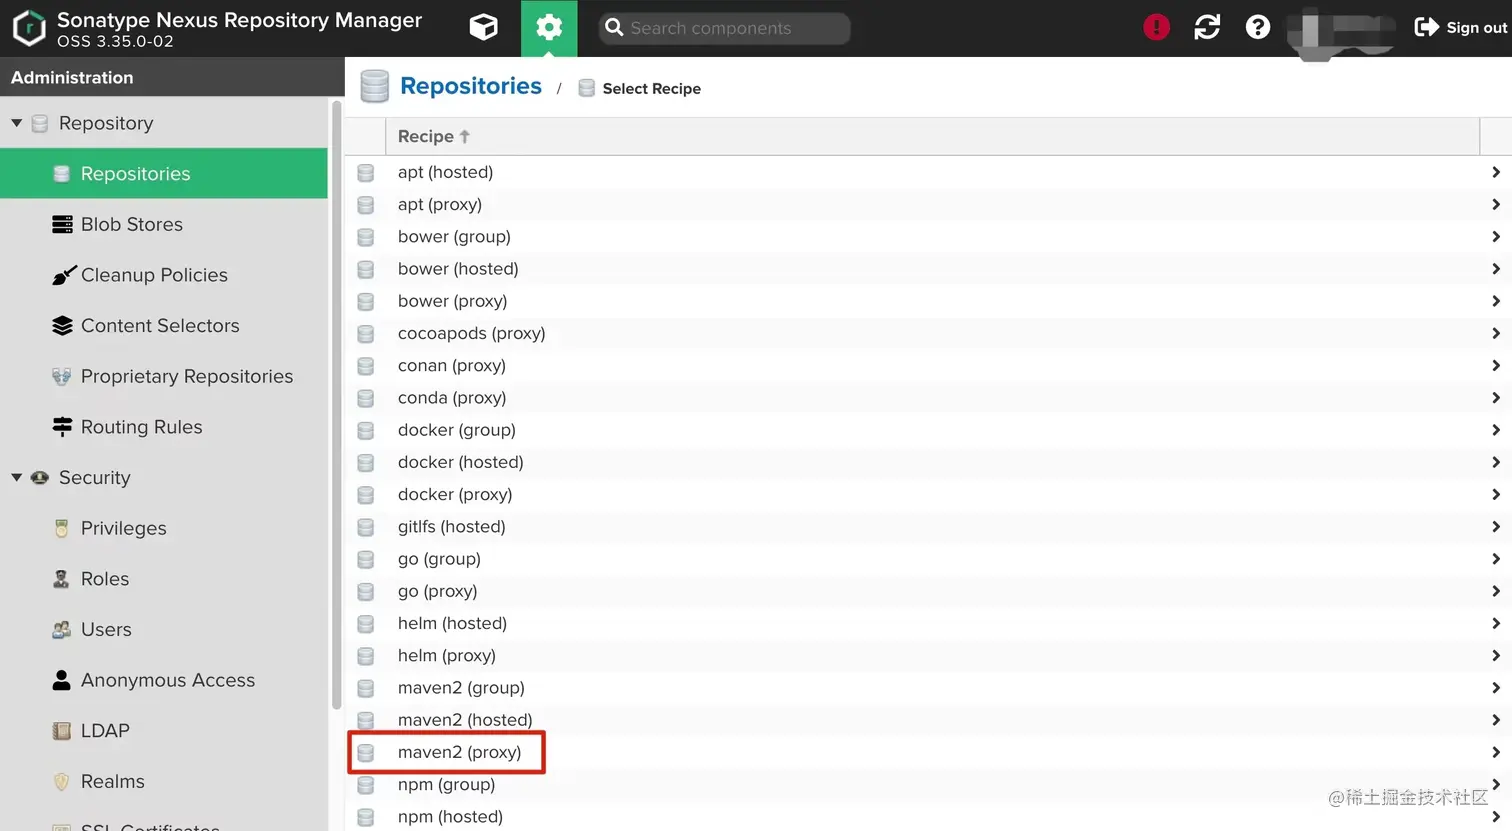Screen dimensions: 1512x831
Task: Open Users in the sidebar
Action: click(164, 629)
